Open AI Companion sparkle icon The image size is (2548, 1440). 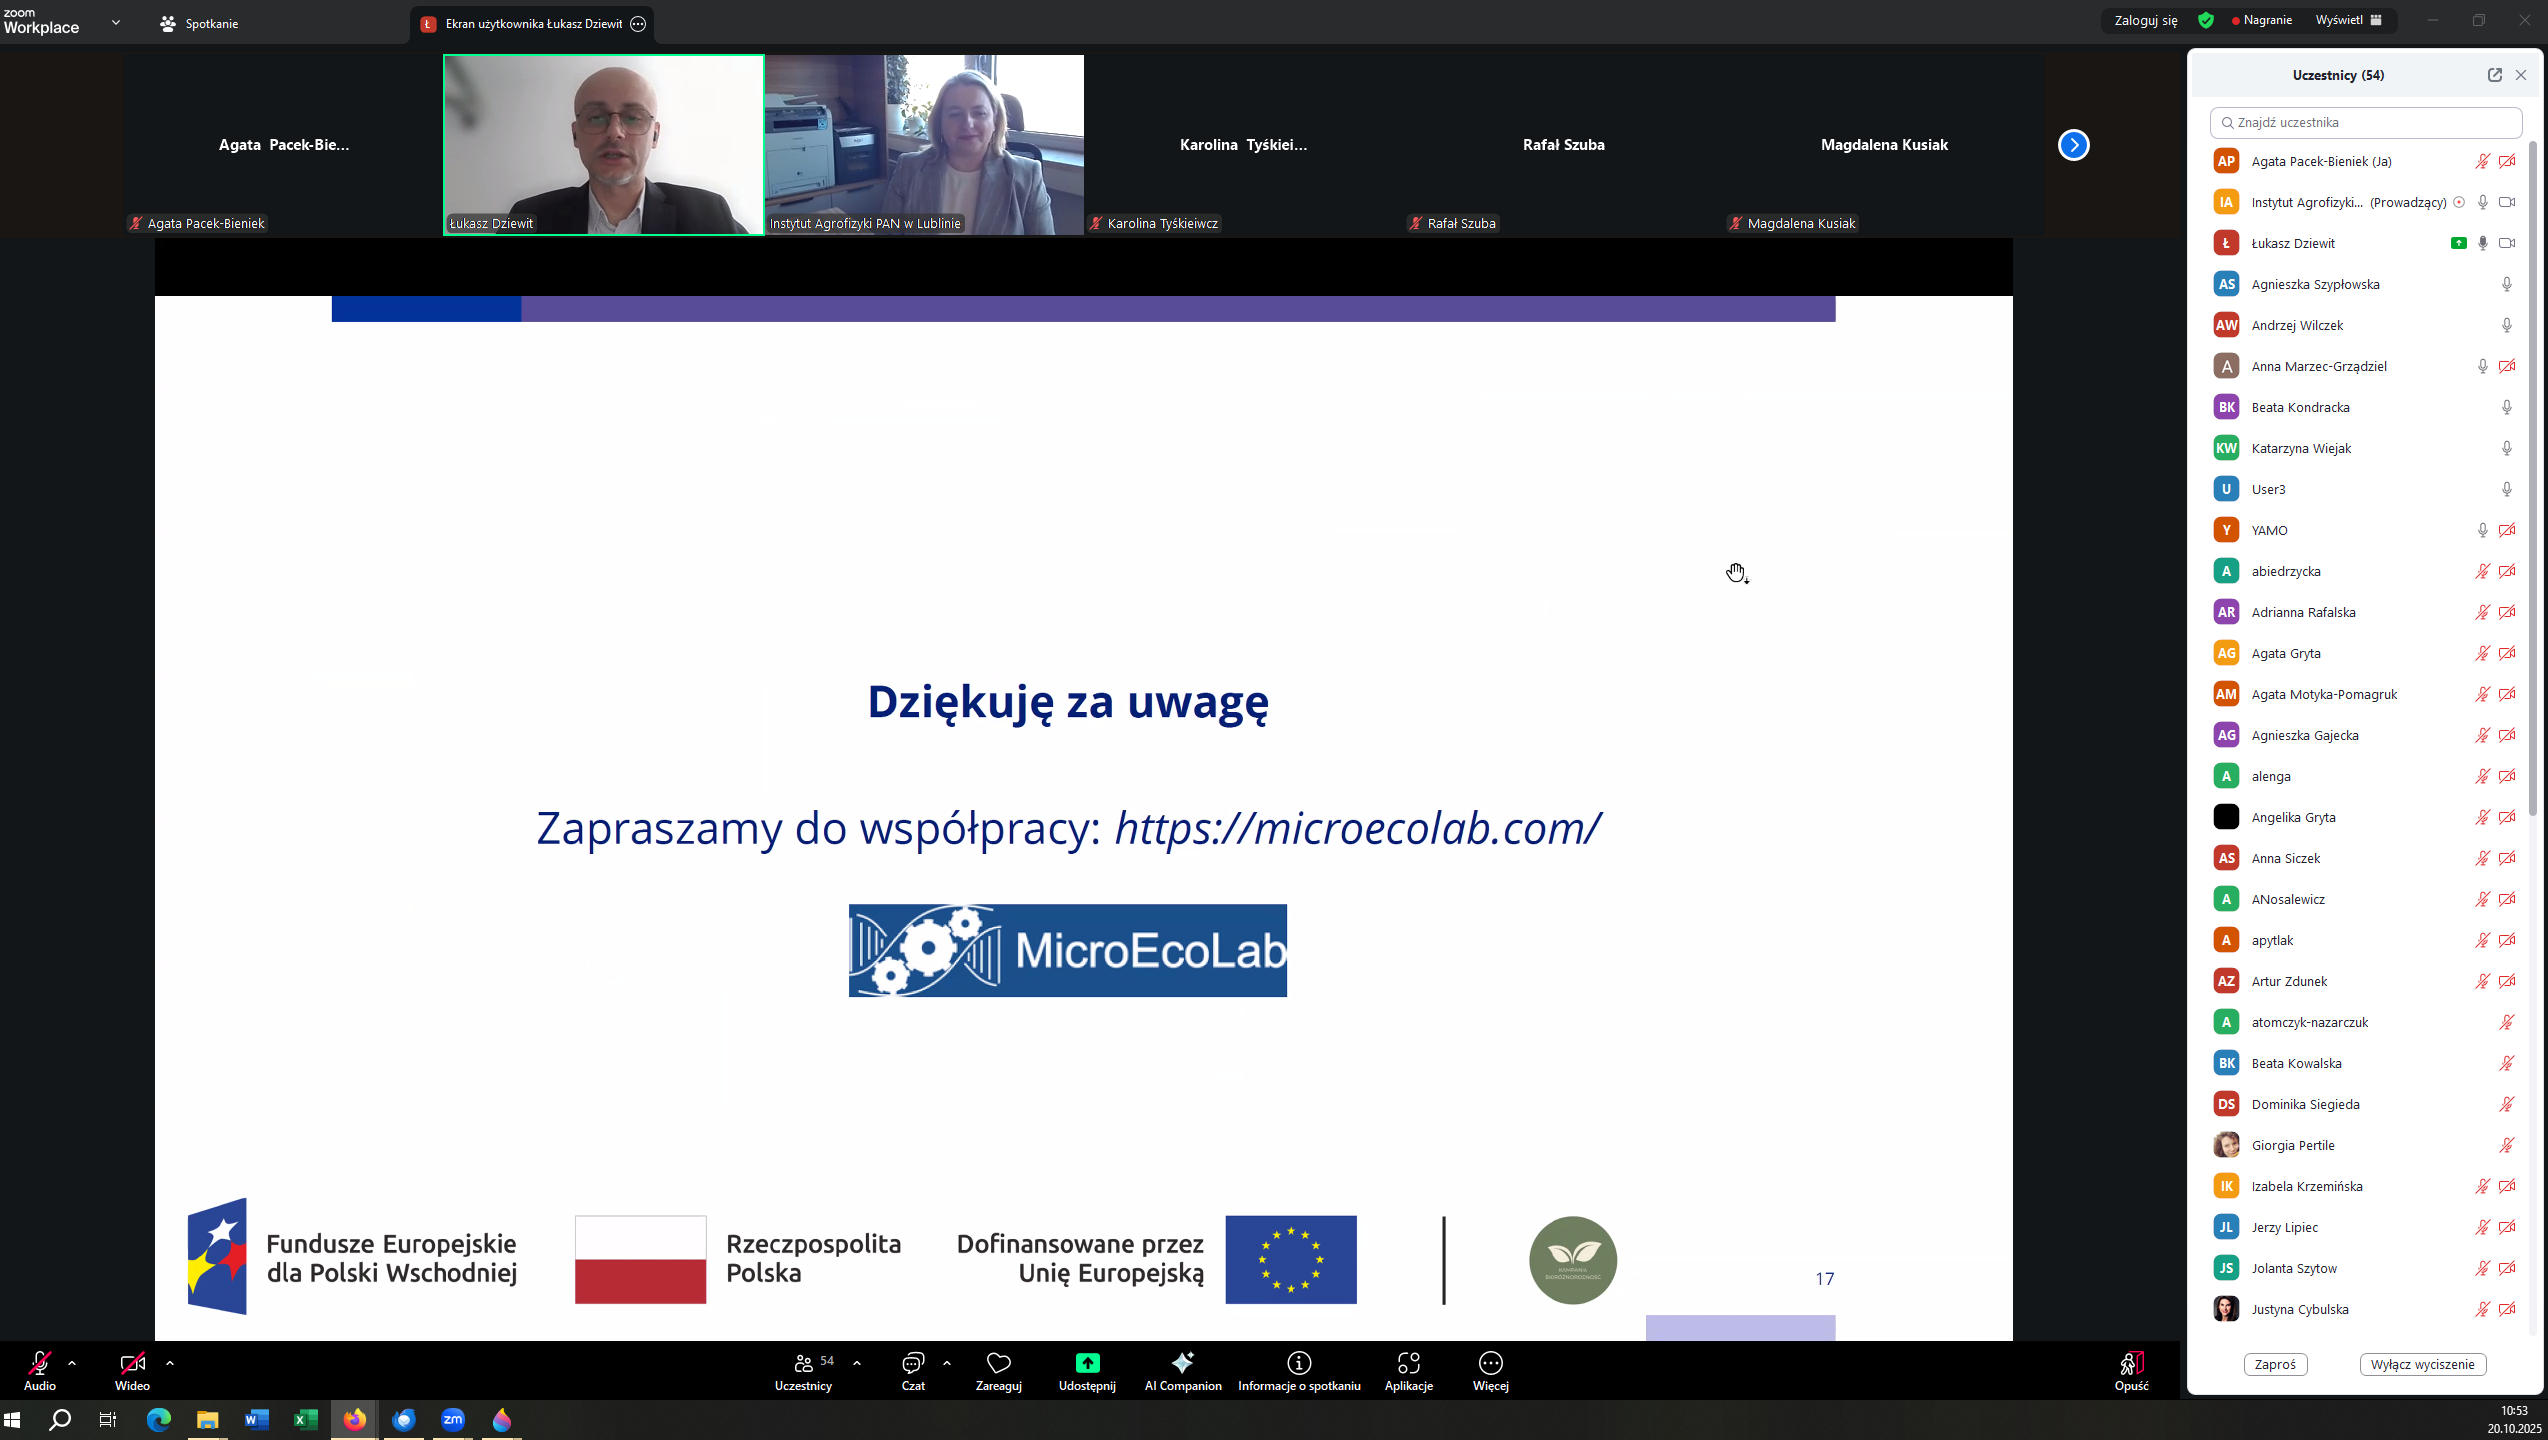point(1182,1363)
